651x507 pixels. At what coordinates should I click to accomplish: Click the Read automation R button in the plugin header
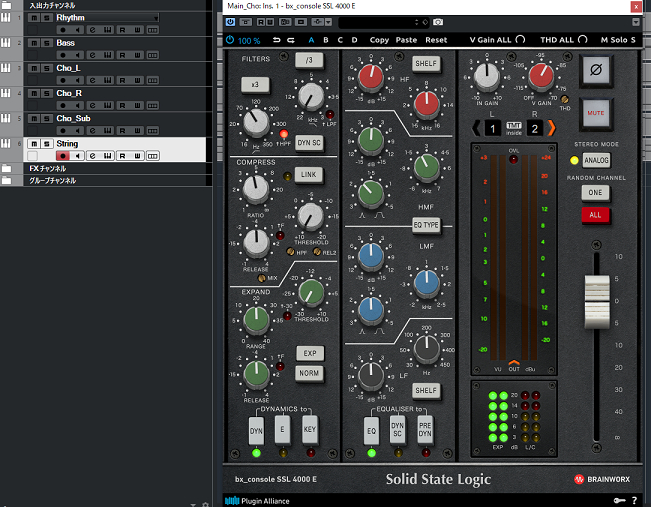pos(261,22)
